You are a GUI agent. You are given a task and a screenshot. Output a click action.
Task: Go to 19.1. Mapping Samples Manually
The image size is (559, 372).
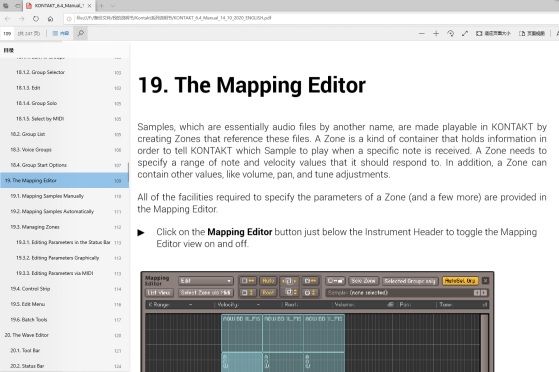coord(64,196)
